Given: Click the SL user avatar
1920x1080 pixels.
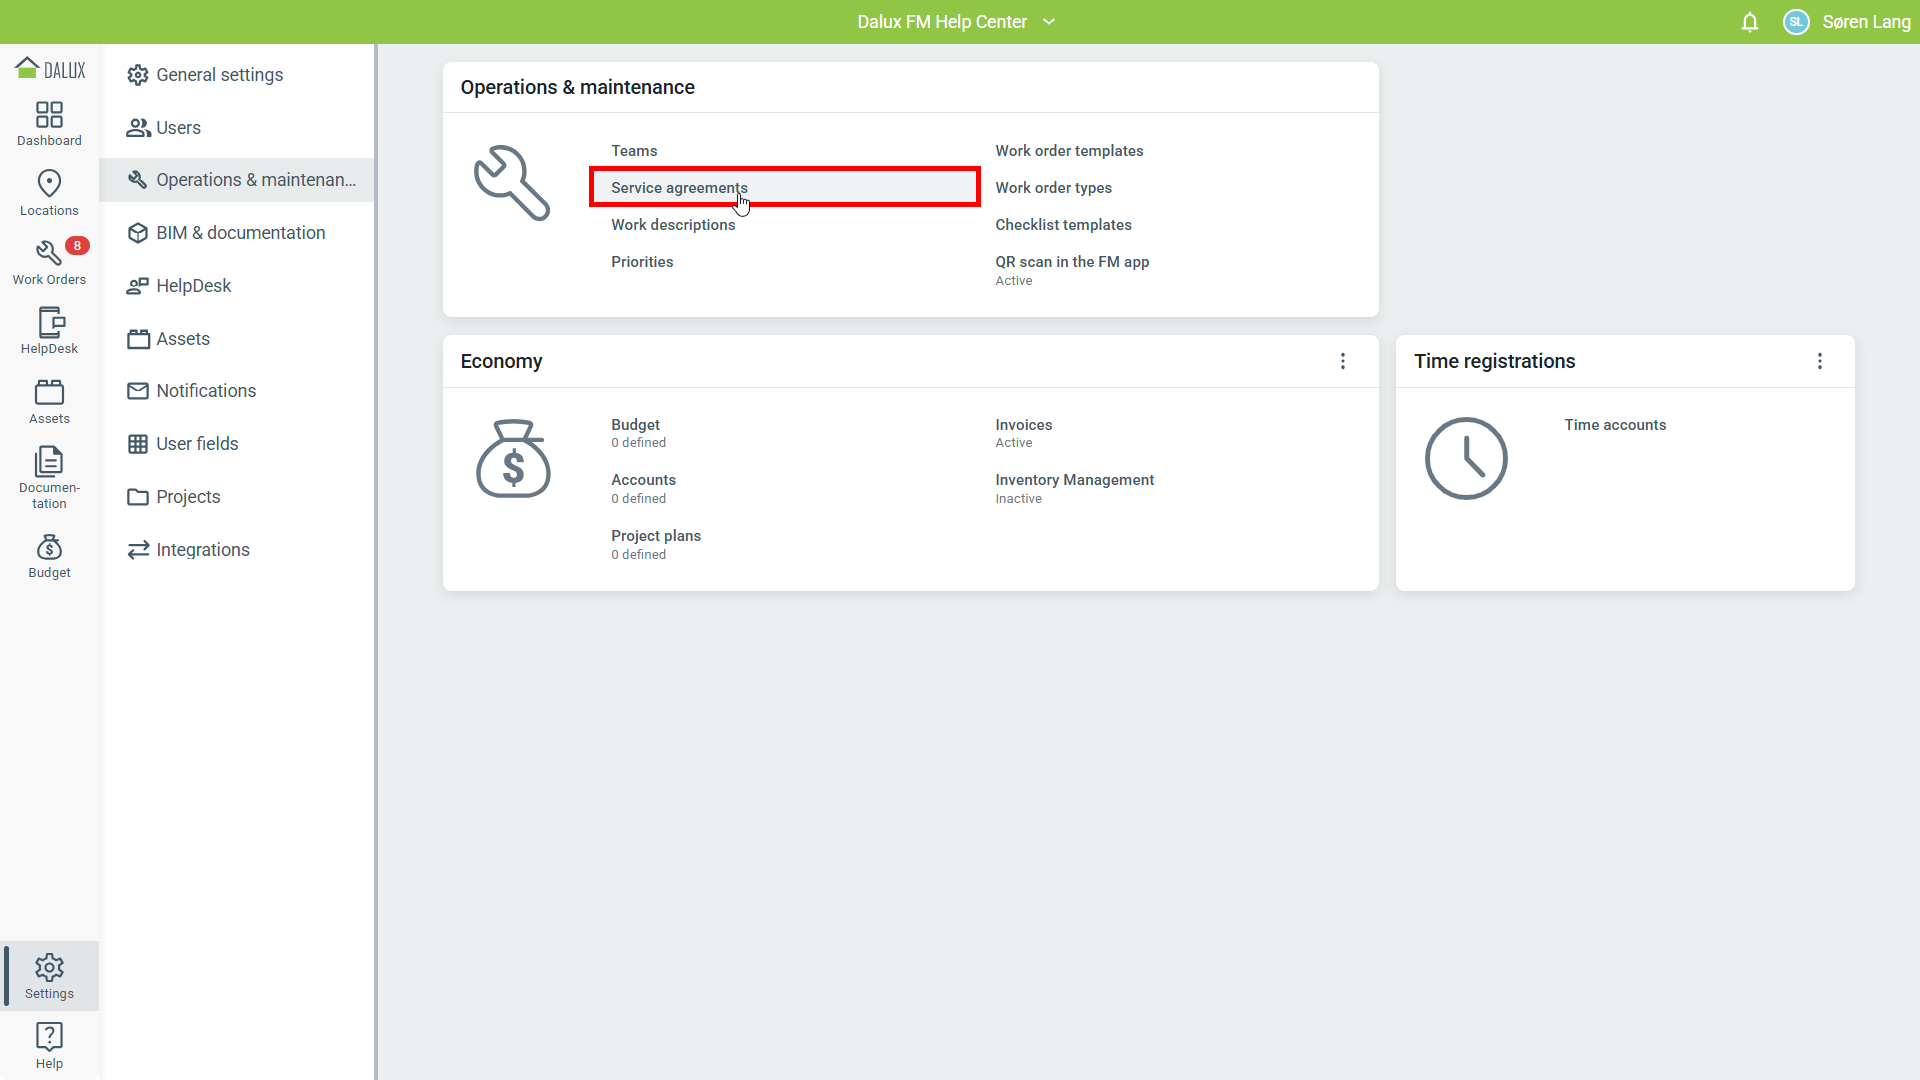Looking at the screenshot, I should tap(1796, 22).
